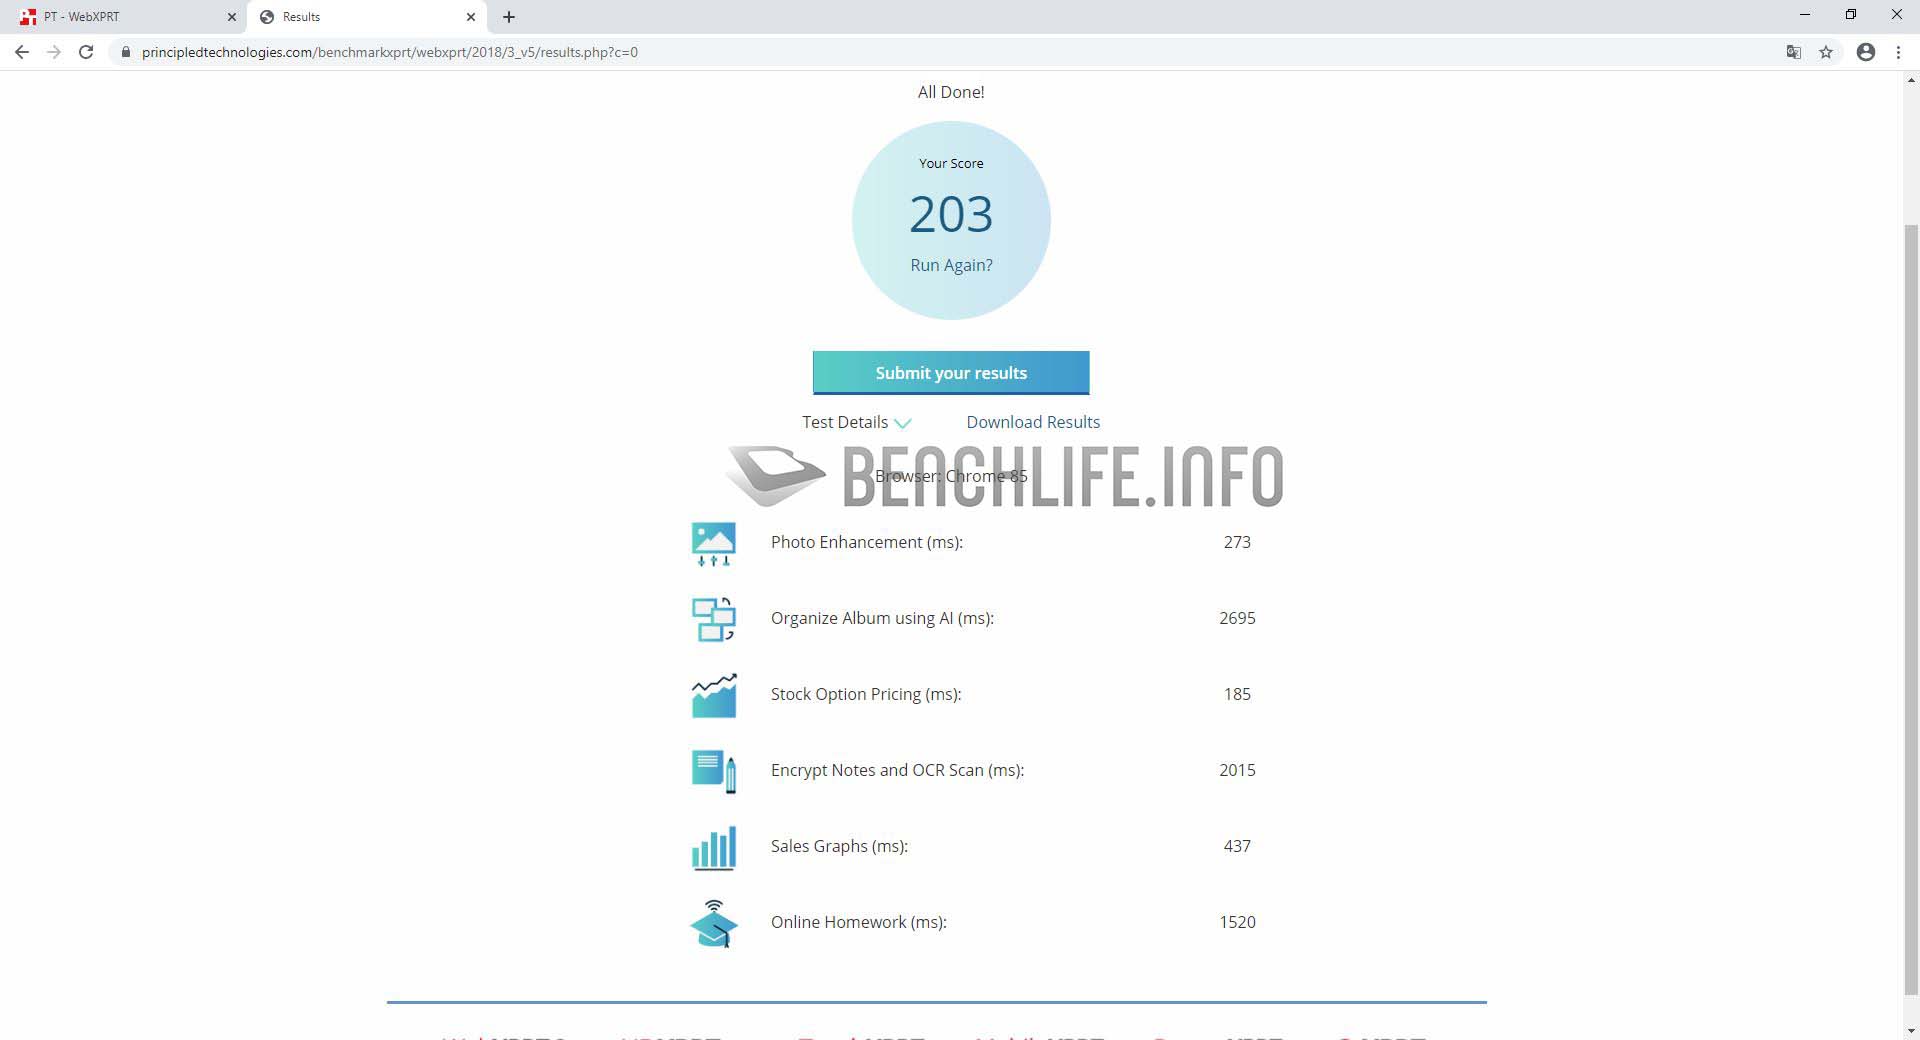Click the Stock Option Pricing chart icon

713,695
